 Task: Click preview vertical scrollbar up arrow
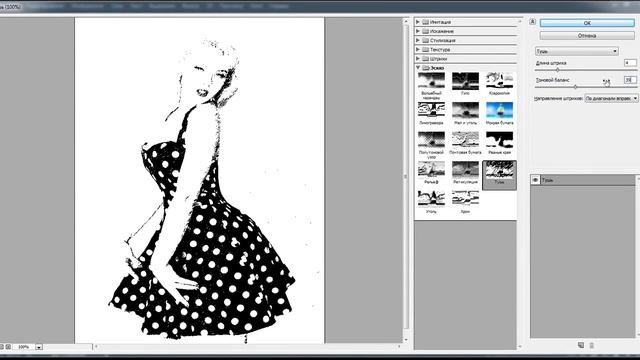click(406, 21)
